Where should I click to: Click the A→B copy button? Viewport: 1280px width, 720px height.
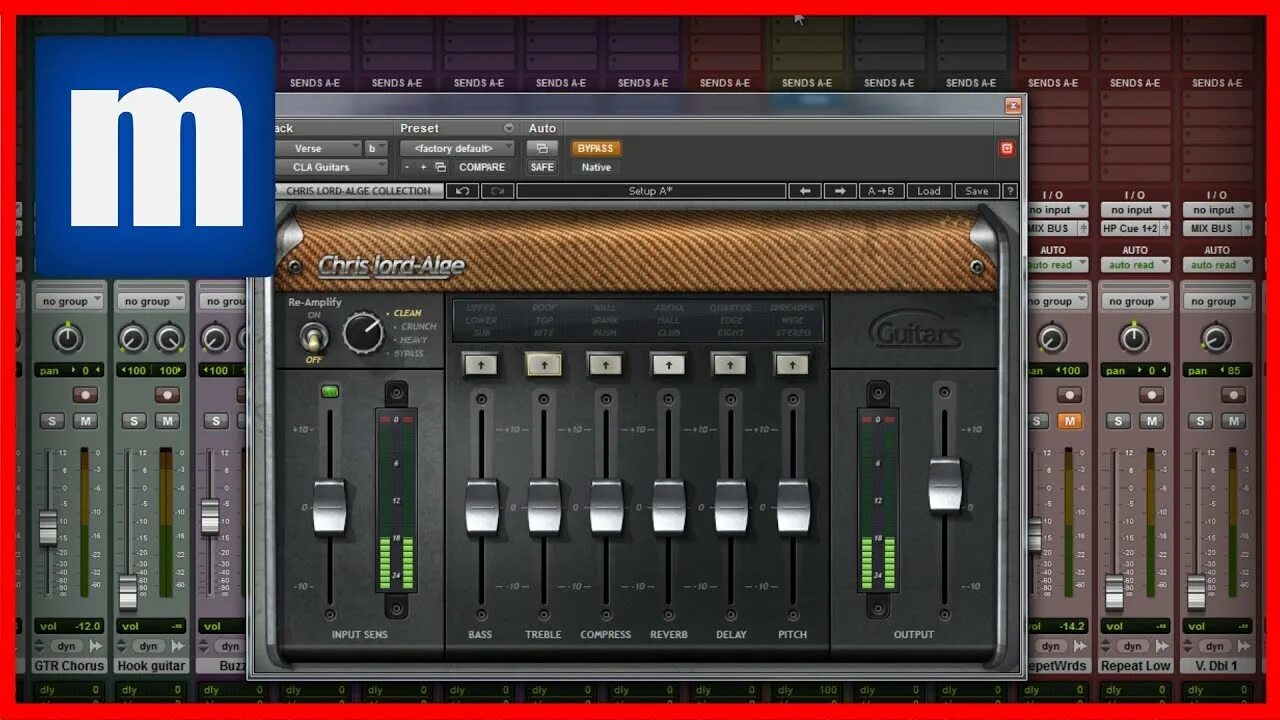[x=881, y=191]
